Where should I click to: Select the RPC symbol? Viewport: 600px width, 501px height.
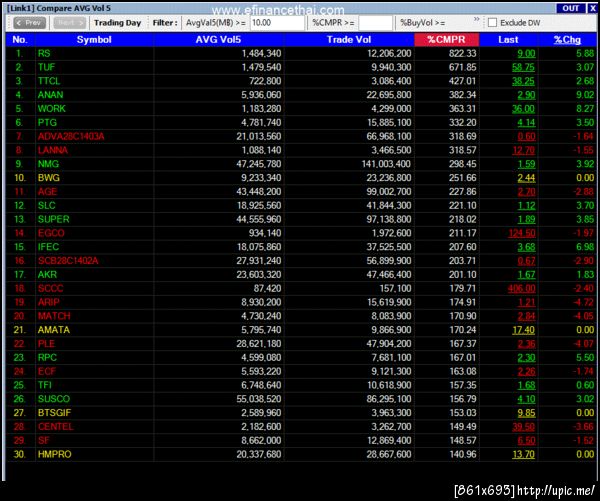point(47,357)
